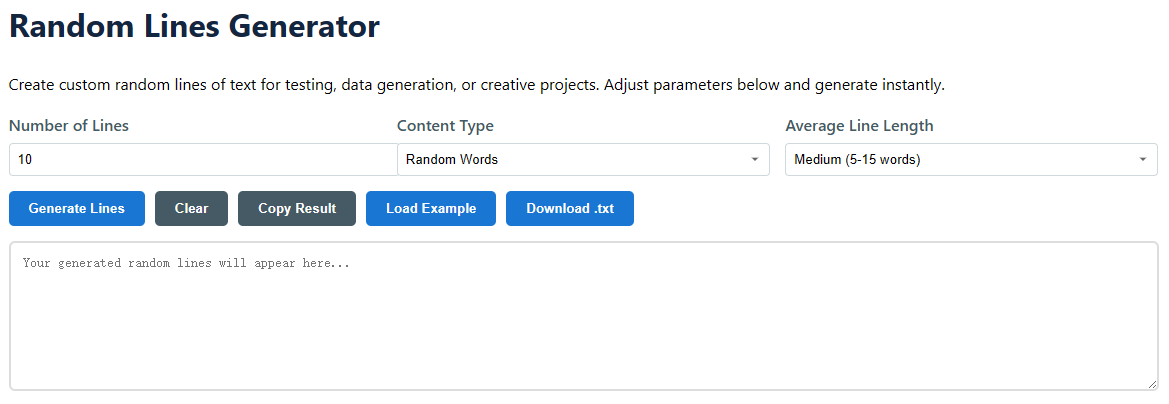Focus the Number of Lines input field

(200, 160)
